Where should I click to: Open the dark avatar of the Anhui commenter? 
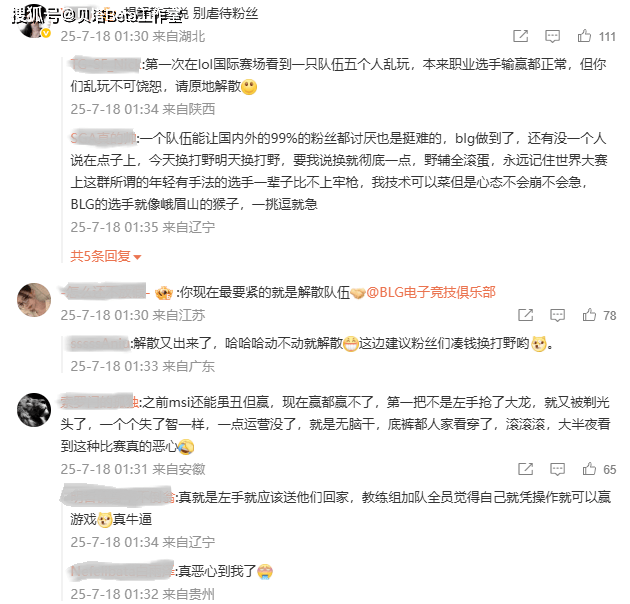(x=34, y=409)
